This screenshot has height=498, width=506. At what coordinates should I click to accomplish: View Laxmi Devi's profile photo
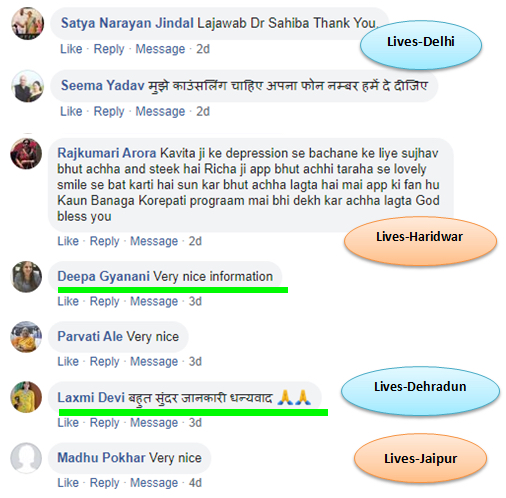(x=26, y=397)
